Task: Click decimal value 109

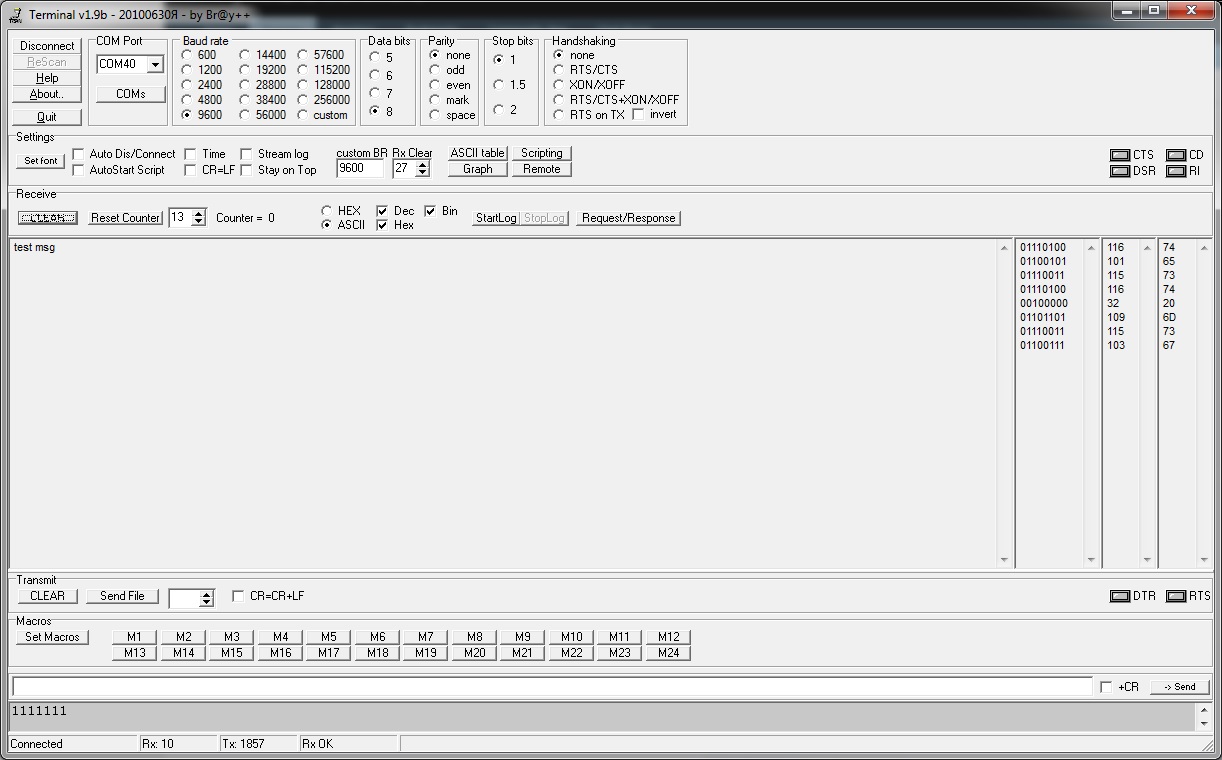Action: tap(1115, 318)
